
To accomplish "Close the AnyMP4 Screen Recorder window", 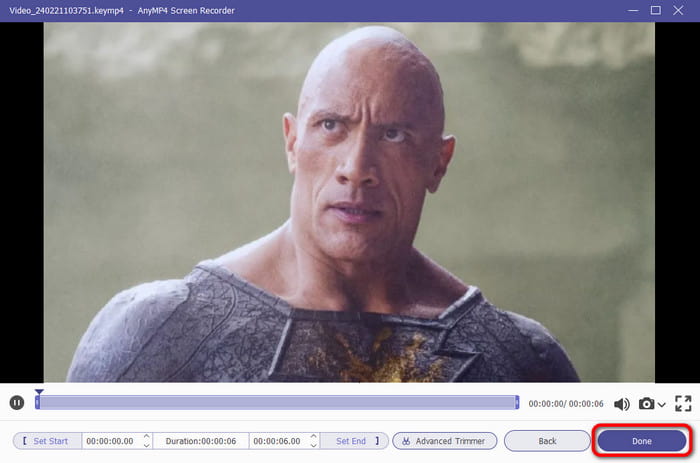I will tap(678, 10).
